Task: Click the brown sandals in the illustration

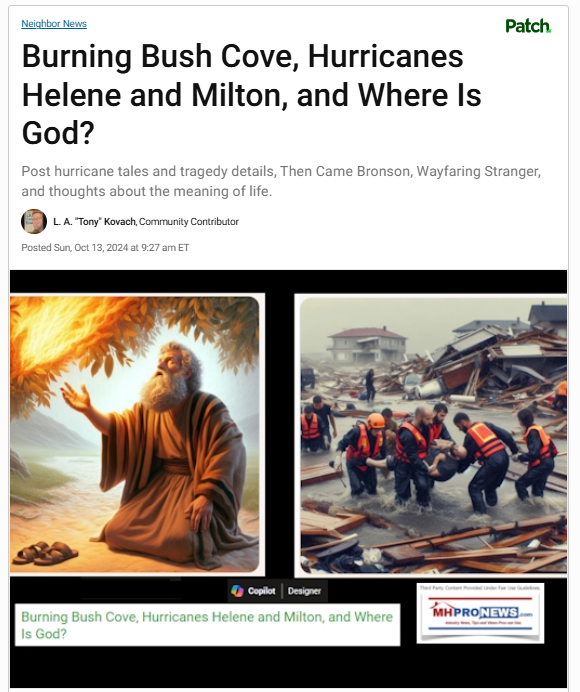Action: click(x=45, y=553)
